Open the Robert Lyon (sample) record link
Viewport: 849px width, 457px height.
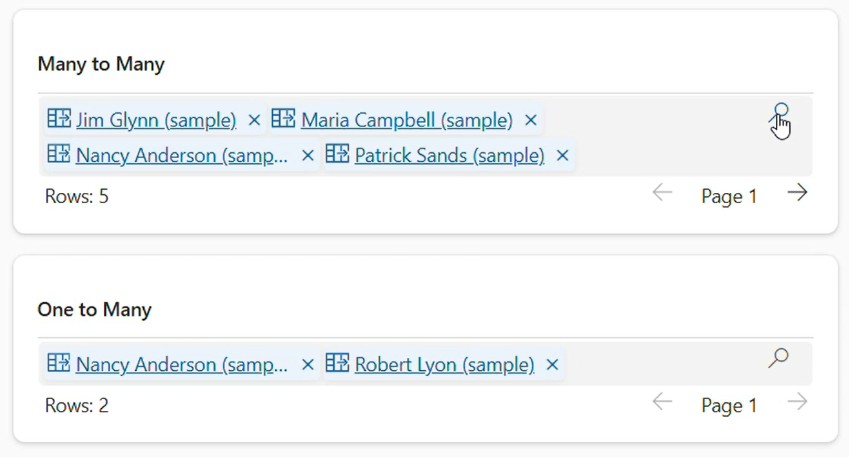pos(445,365)
